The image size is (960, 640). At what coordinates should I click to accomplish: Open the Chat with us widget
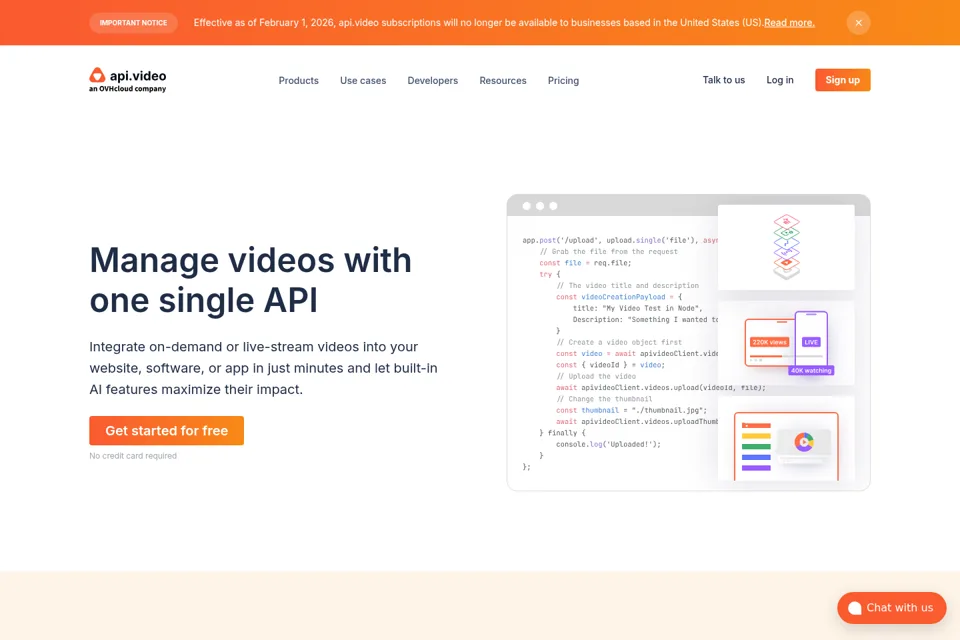click(x=891, y=608)
